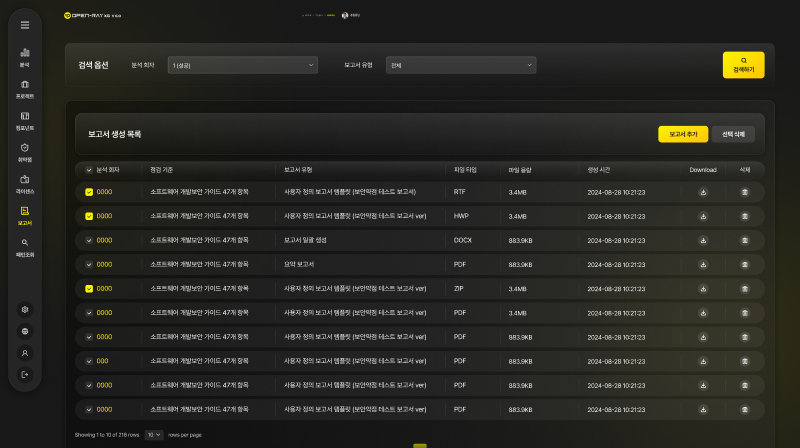This screenshot has width=800, height=448.
Task: Click the 보고서 생성 목록 heading
Action: (x=114, y=134)
